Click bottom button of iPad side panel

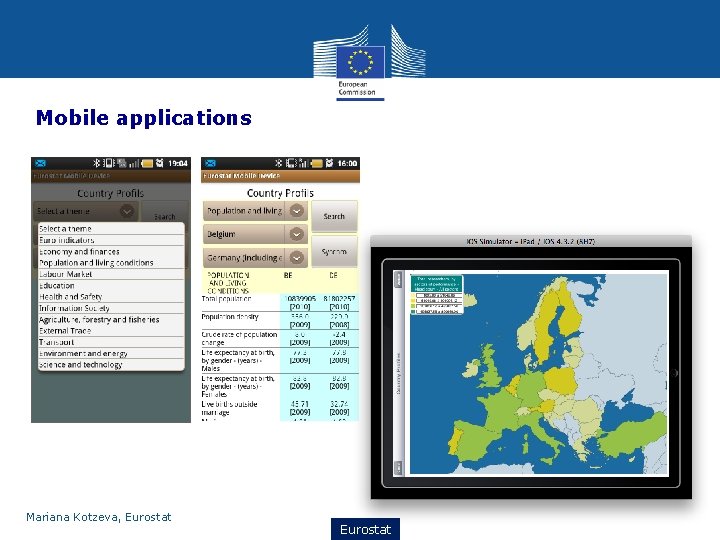[399, 468]
